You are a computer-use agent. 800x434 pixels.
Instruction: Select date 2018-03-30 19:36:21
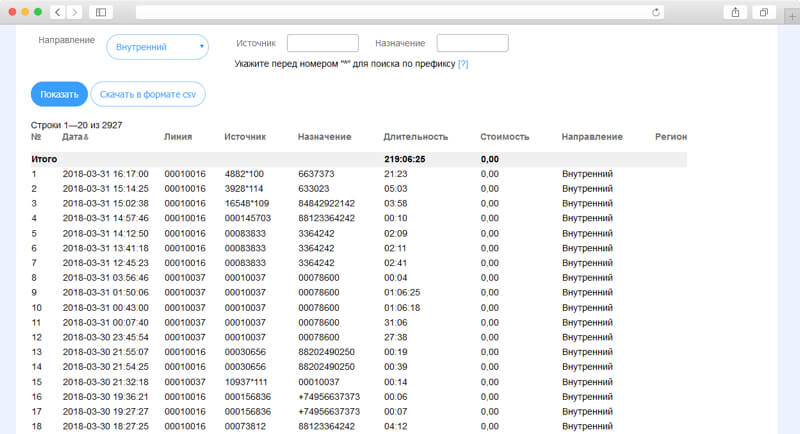click(106, 397)
